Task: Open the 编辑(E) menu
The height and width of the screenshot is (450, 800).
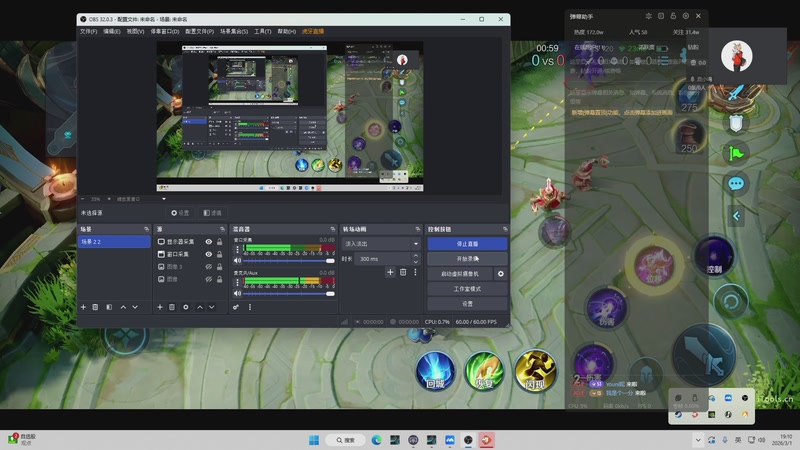Action: pyautogui.click(x=112, y=32)
